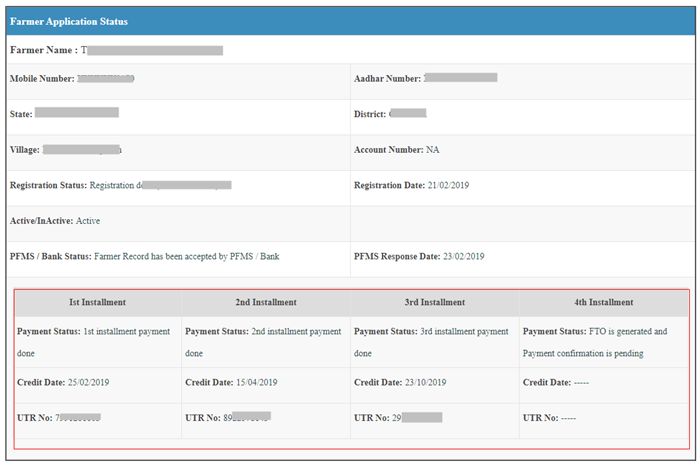The width and height of the screenshot is (700, 466).
Task: Click the Village field
Action: (82, 150)
